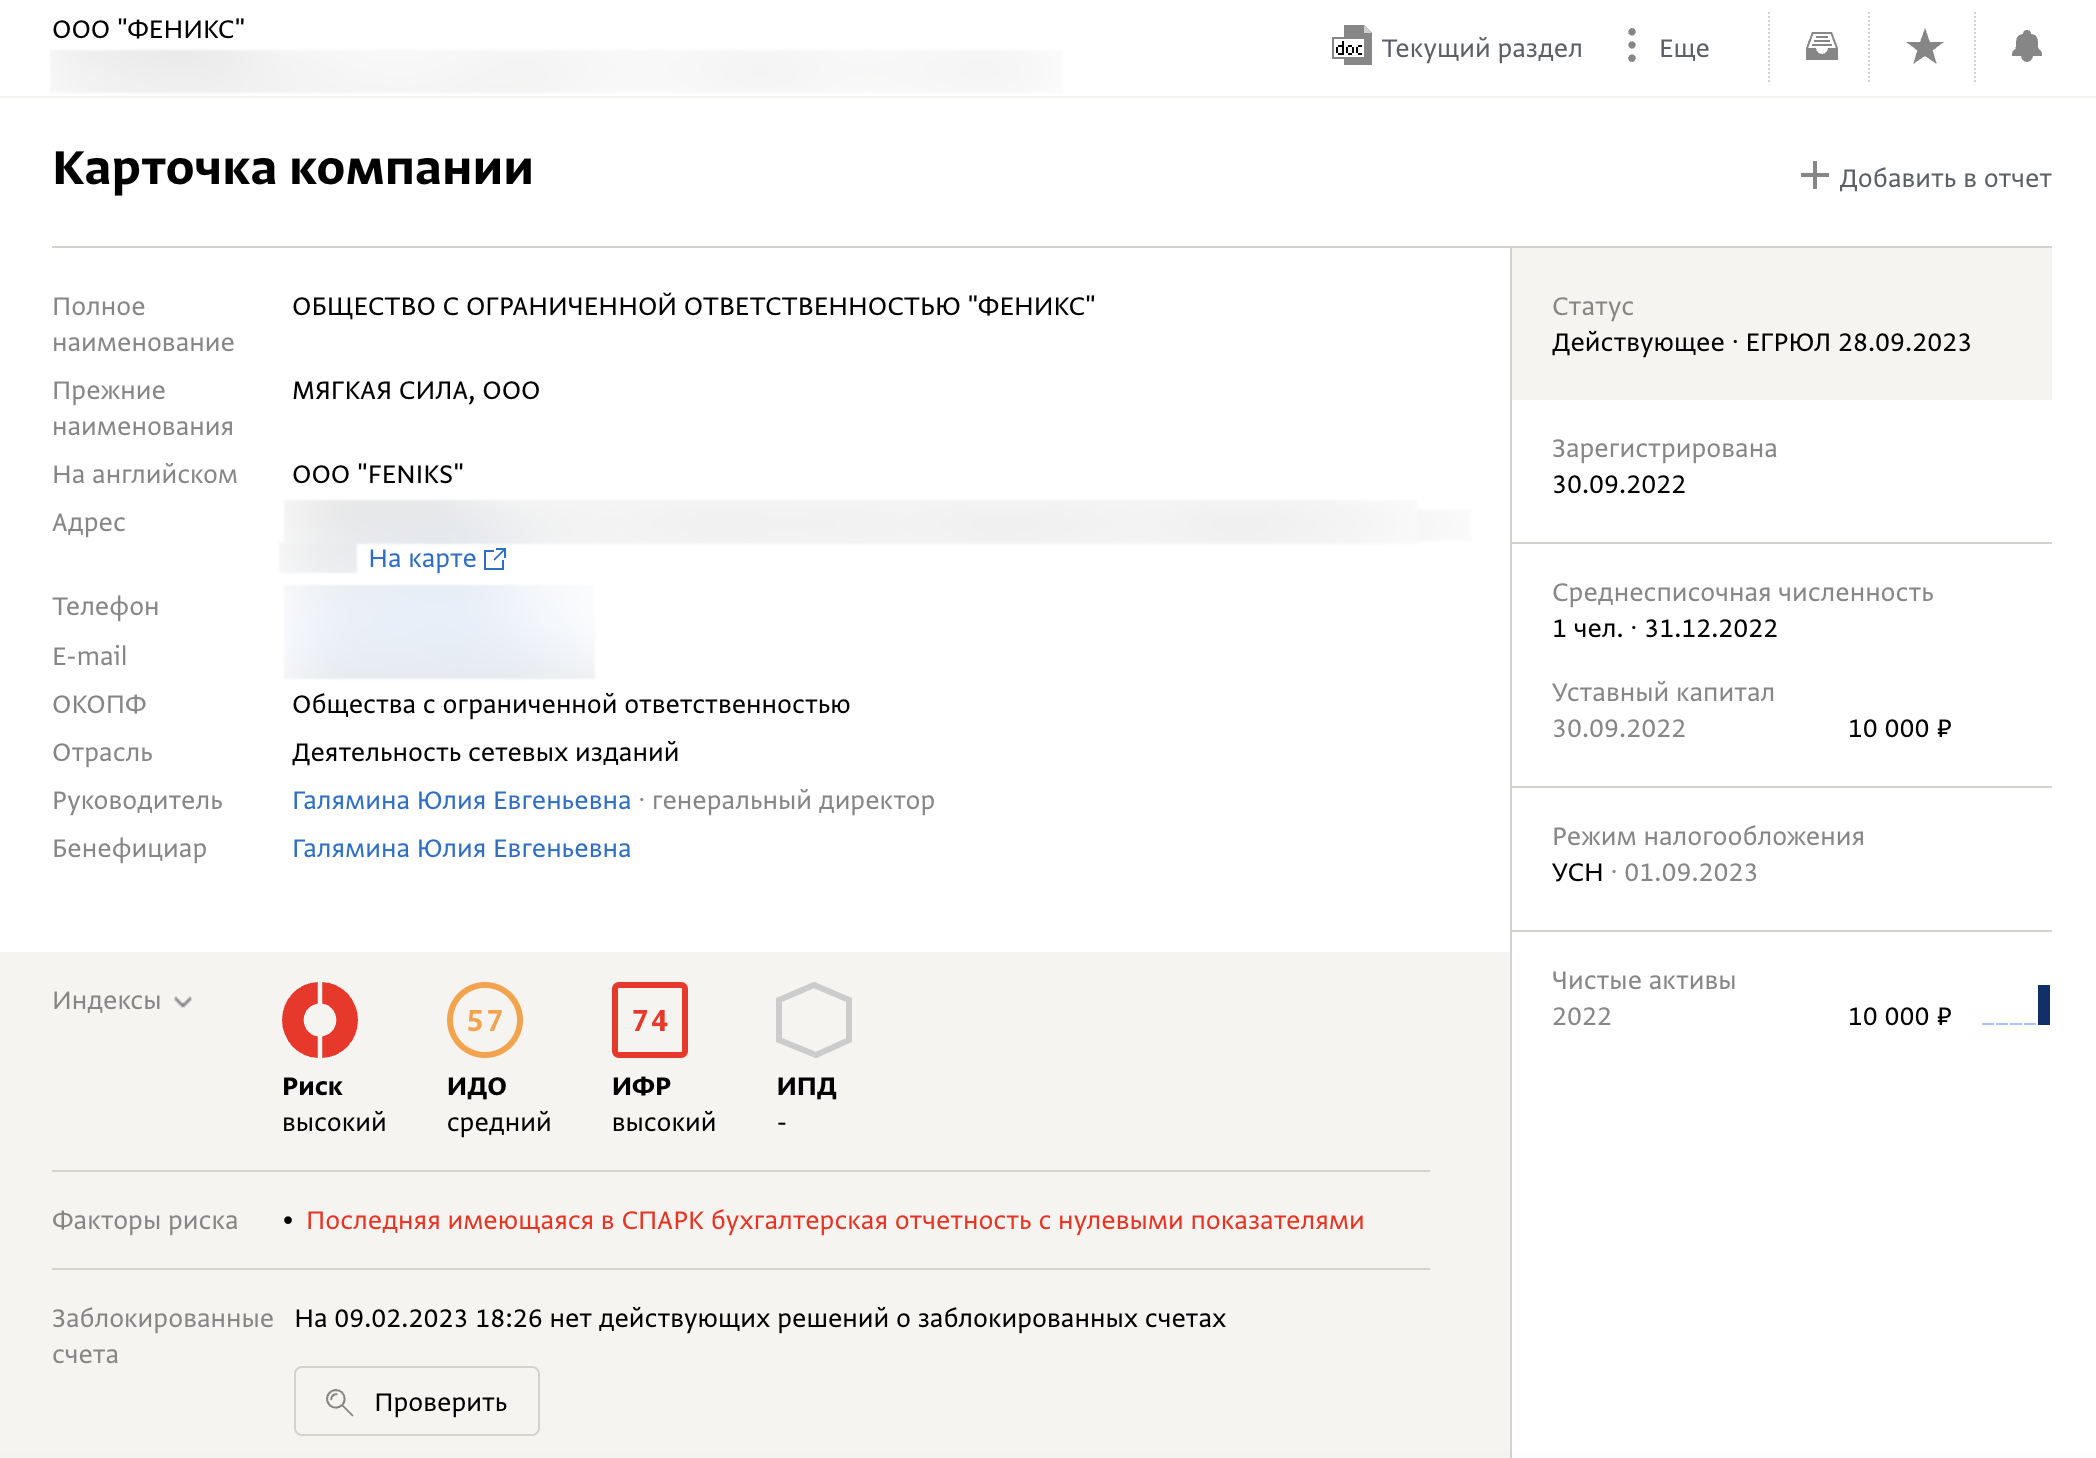The height and width of the screenshot is (1458, 2096).
Task: Select the English name ООО "FENIKS"
Action: [x=378, y=474]
